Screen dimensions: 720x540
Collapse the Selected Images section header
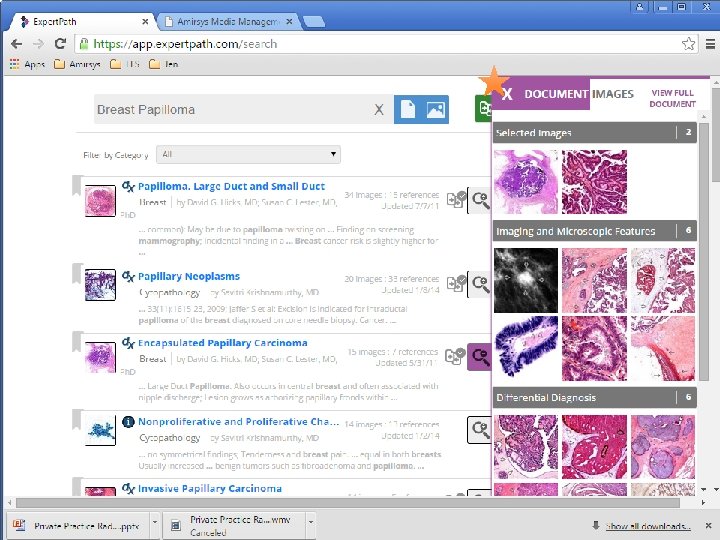(x=595, y=133)
